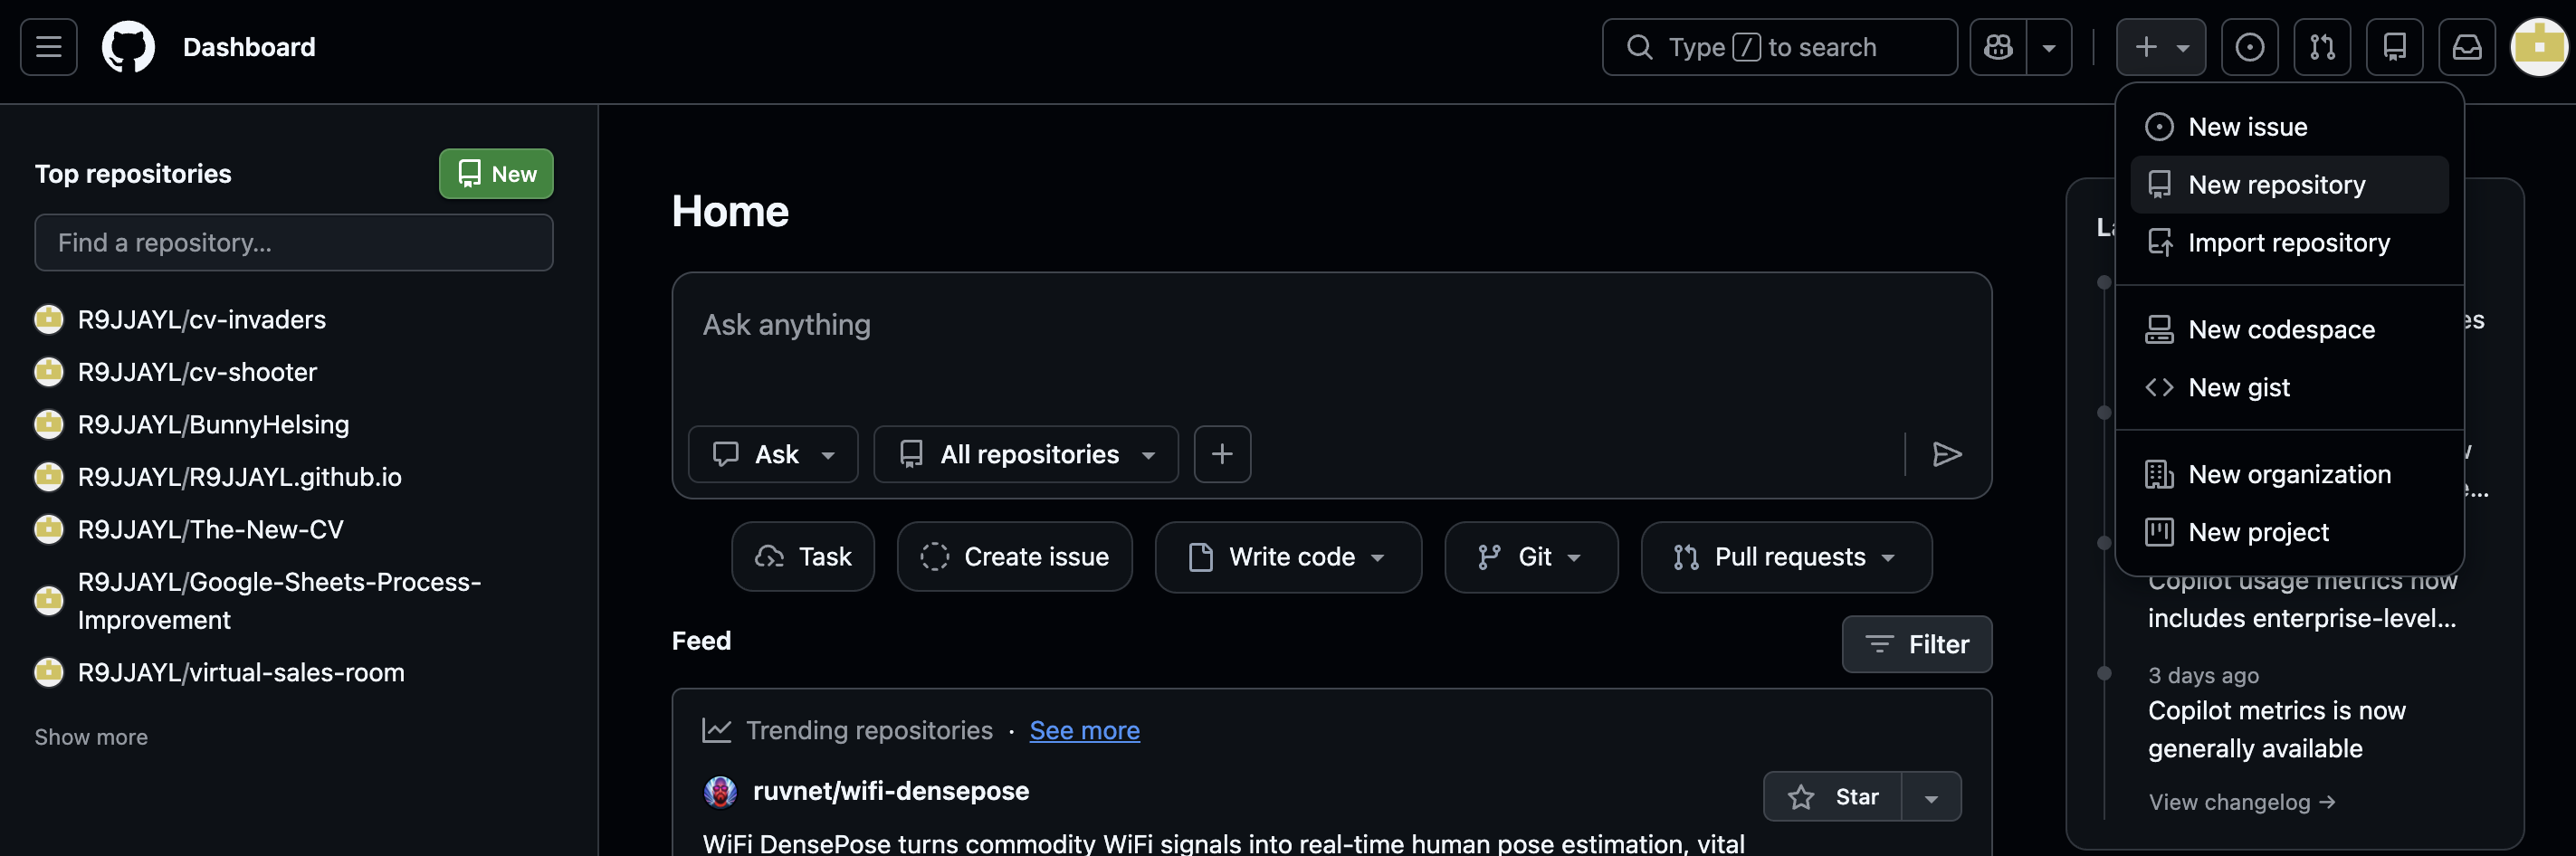Viewport: 2576px width, 856px height.
Task: Click the green New repository button
Action: (496, 174)
